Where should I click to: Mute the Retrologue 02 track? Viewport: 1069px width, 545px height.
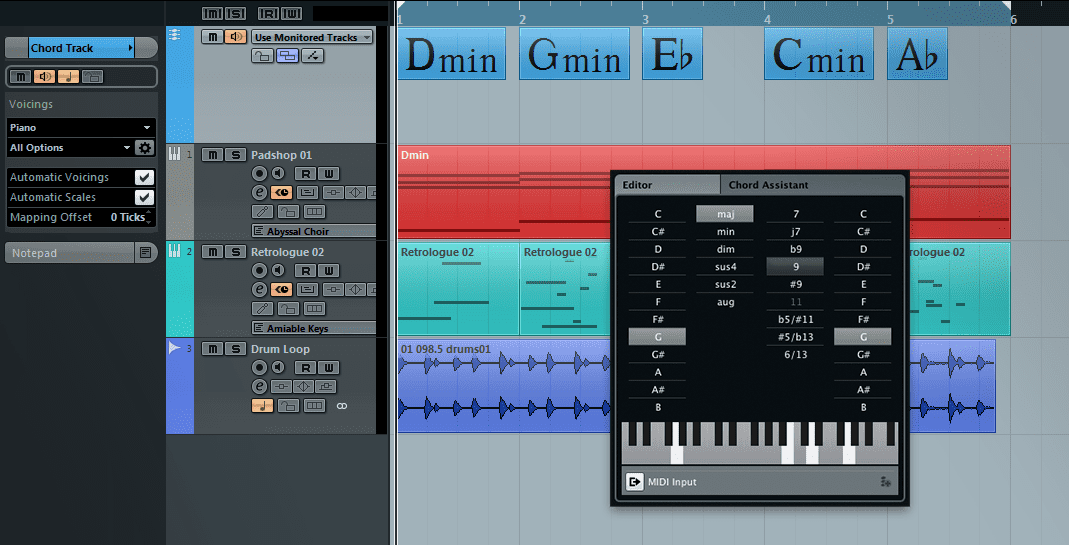[213, 252]
